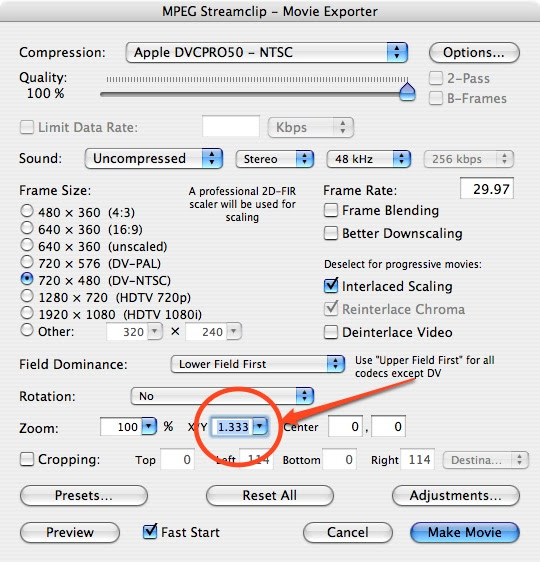Click the Top cropping value field
The height and width of the screenshot is (562, 540).
click(177, 459)
